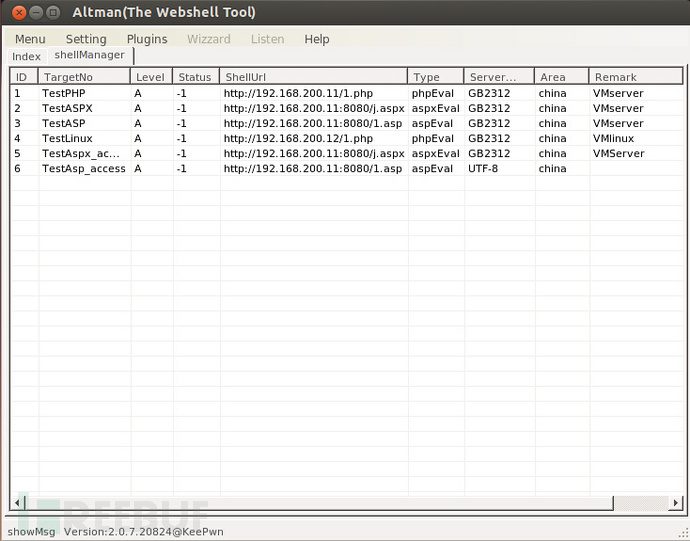Click the Status column header

click(196, 77)
